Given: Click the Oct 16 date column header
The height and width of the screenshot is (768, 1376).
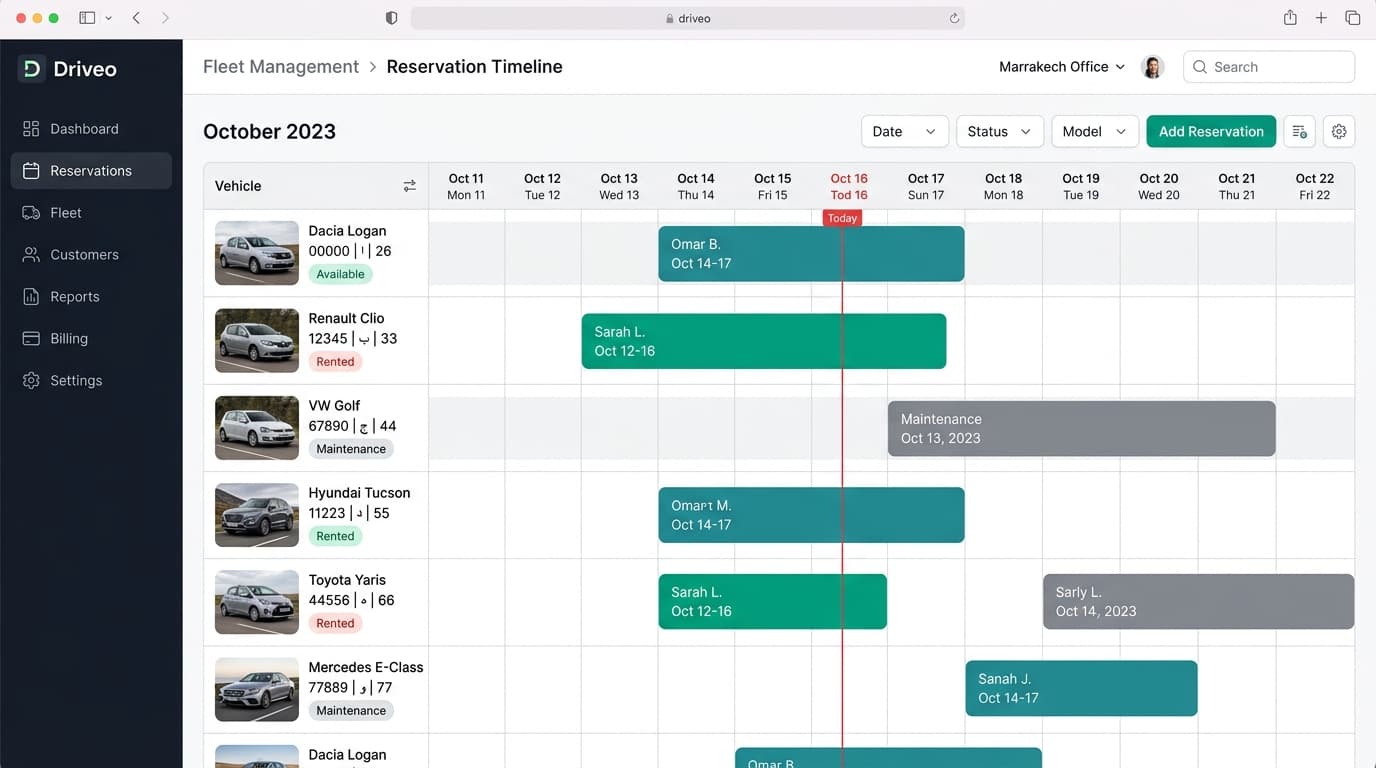Looking at the screenshot, I should tap(849, 186).
